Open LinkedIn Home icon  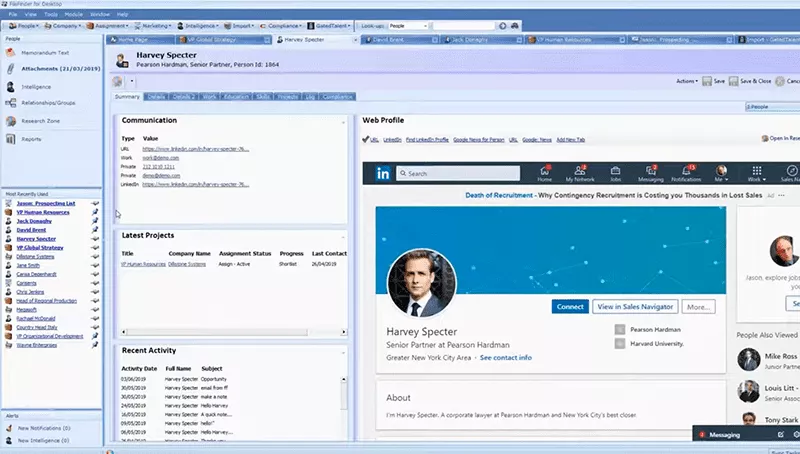[x=544, y=173]
